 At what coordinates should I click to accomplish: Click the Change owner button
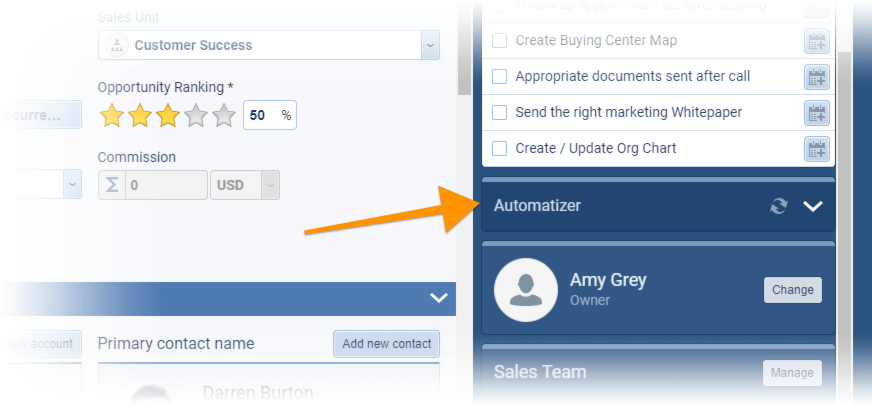[x=792, y=290]
